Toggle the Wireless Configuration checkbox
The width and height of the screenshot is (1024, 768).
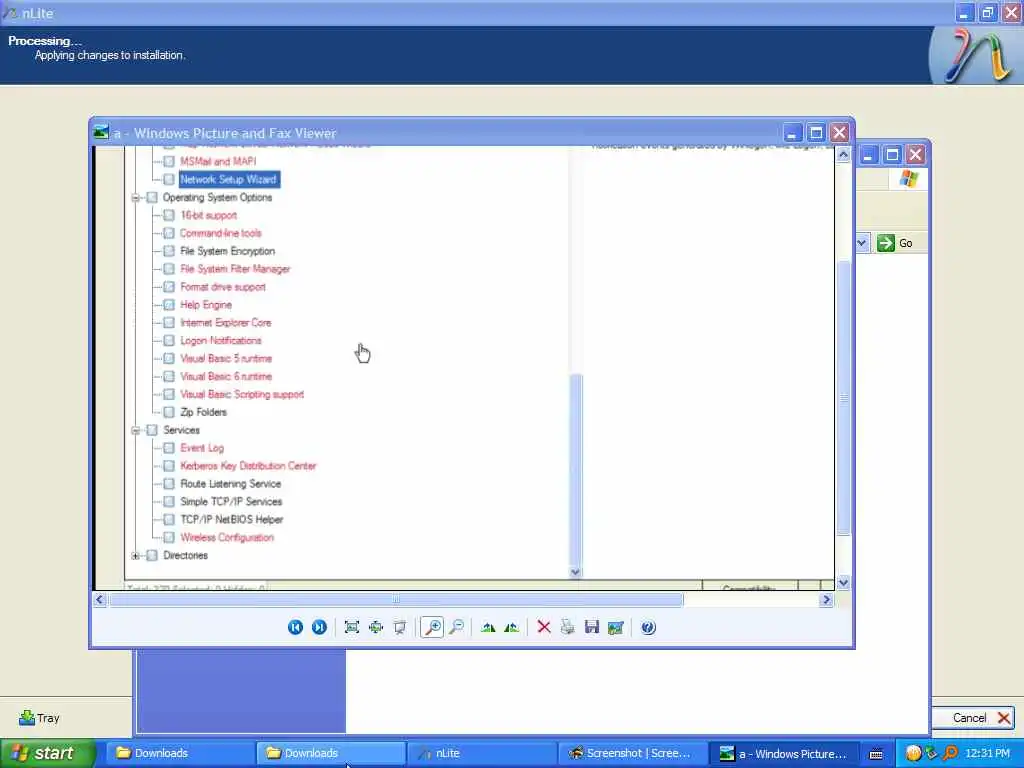point(168,537)
